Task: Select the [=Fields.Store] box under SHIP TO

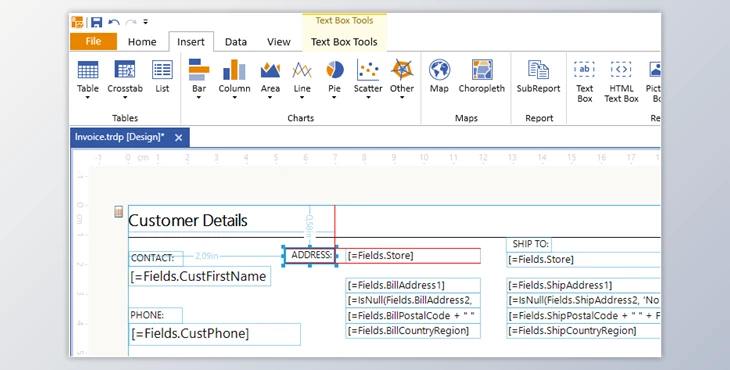Action: 583,260
